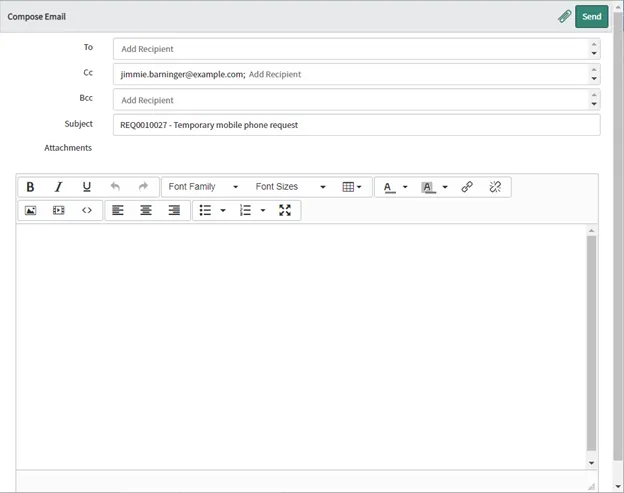Open the Font Family dropdown
The width and height of the screenshot is (624, 493).
tap(203, 187)
